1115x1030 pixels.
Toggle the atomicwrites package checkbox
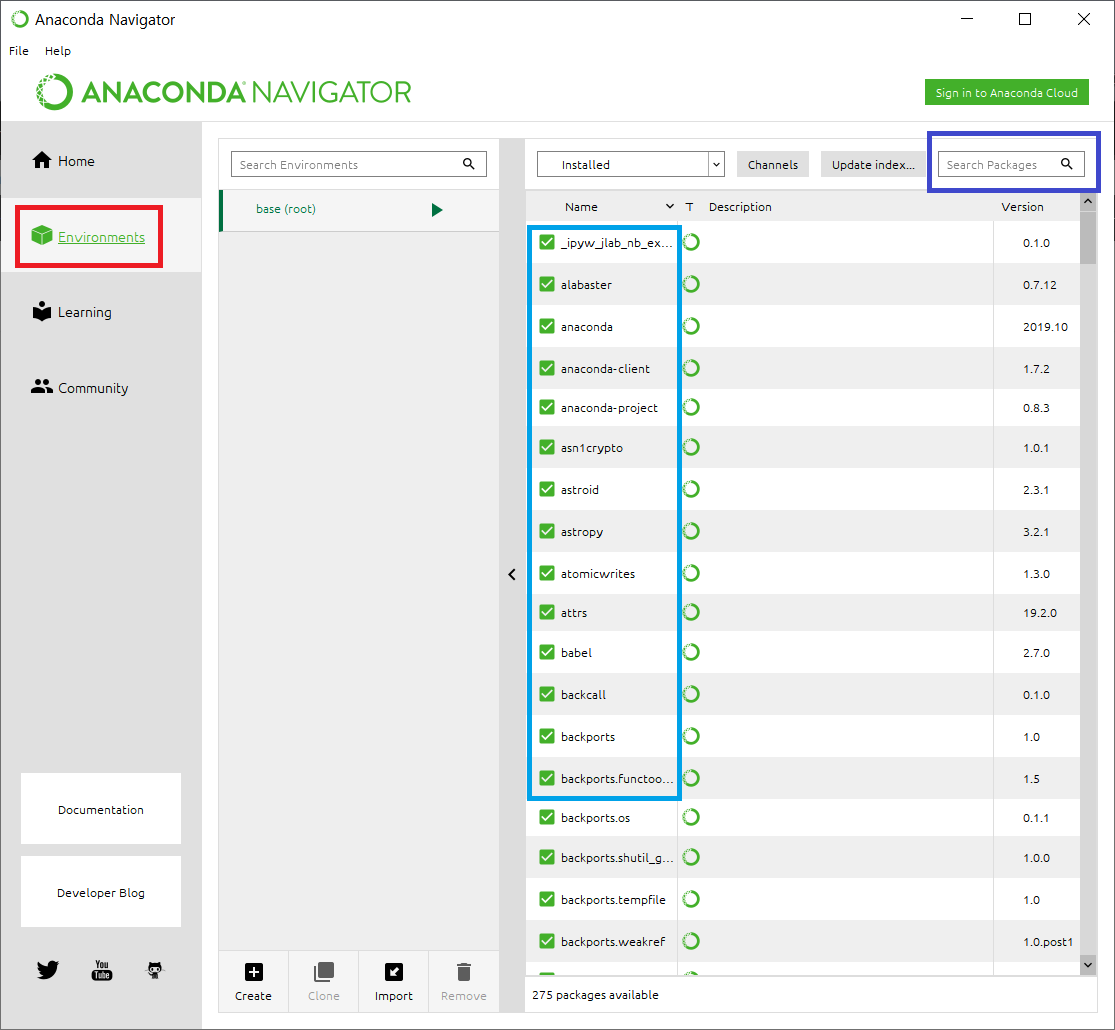tap(547, 573)
